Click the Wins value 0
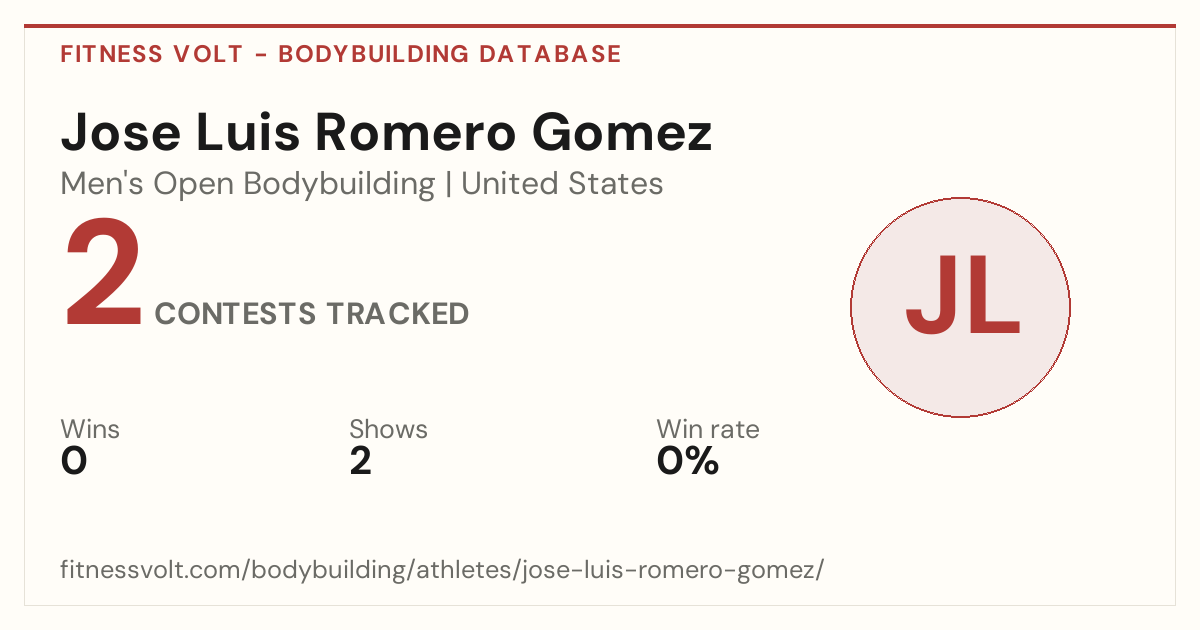Screen dimensions: 1200x630 point(74,461)
